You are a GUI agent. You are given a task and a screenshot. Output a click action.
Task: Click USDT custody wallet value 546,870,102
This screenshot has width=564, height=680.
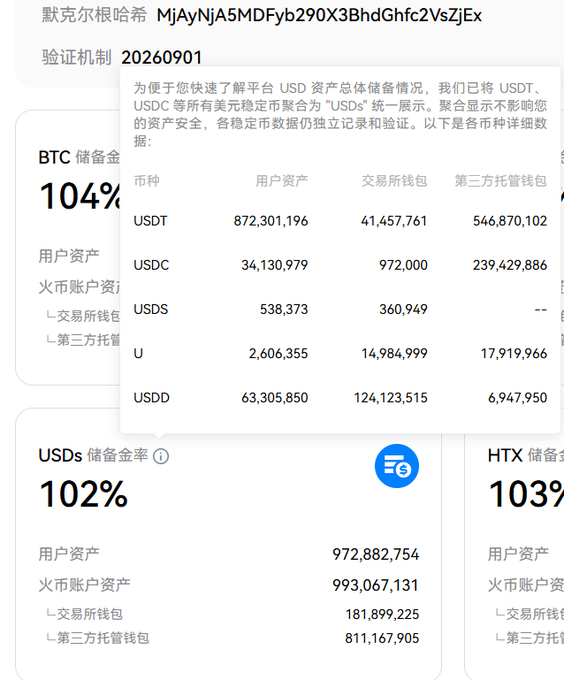pos(510,221)
